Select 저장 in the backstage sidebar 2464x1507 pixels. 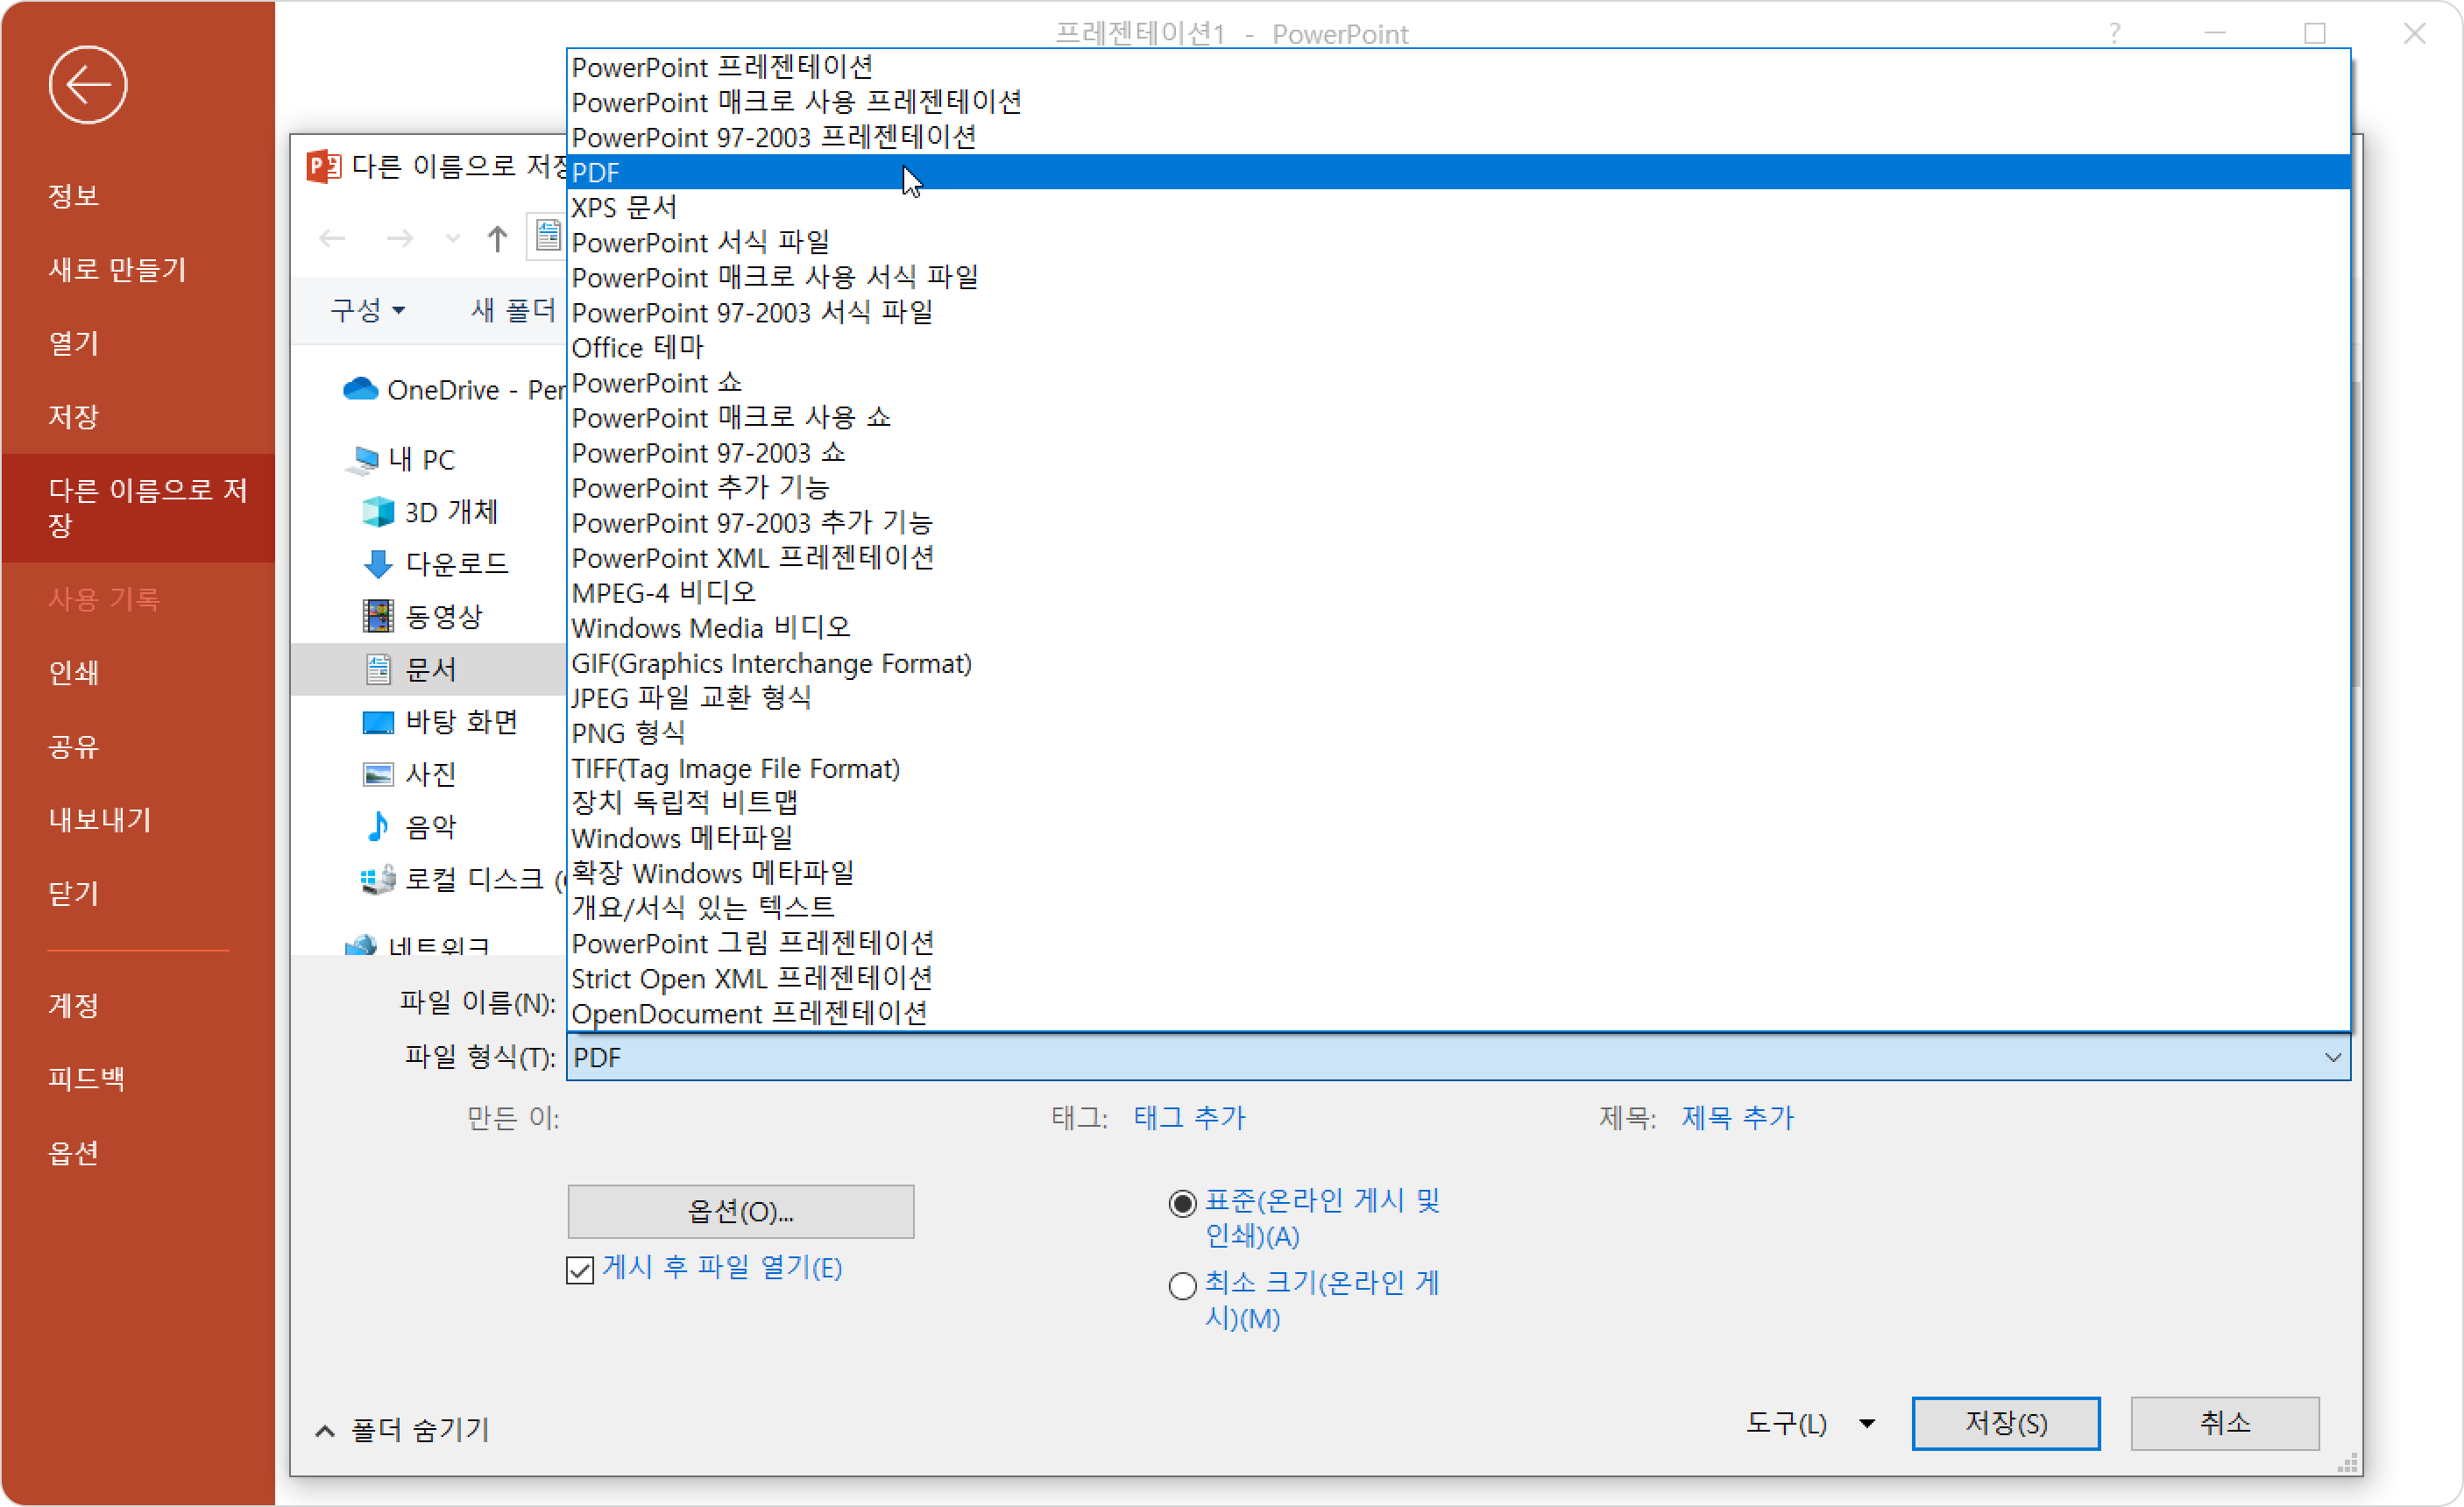pos(74,416)
